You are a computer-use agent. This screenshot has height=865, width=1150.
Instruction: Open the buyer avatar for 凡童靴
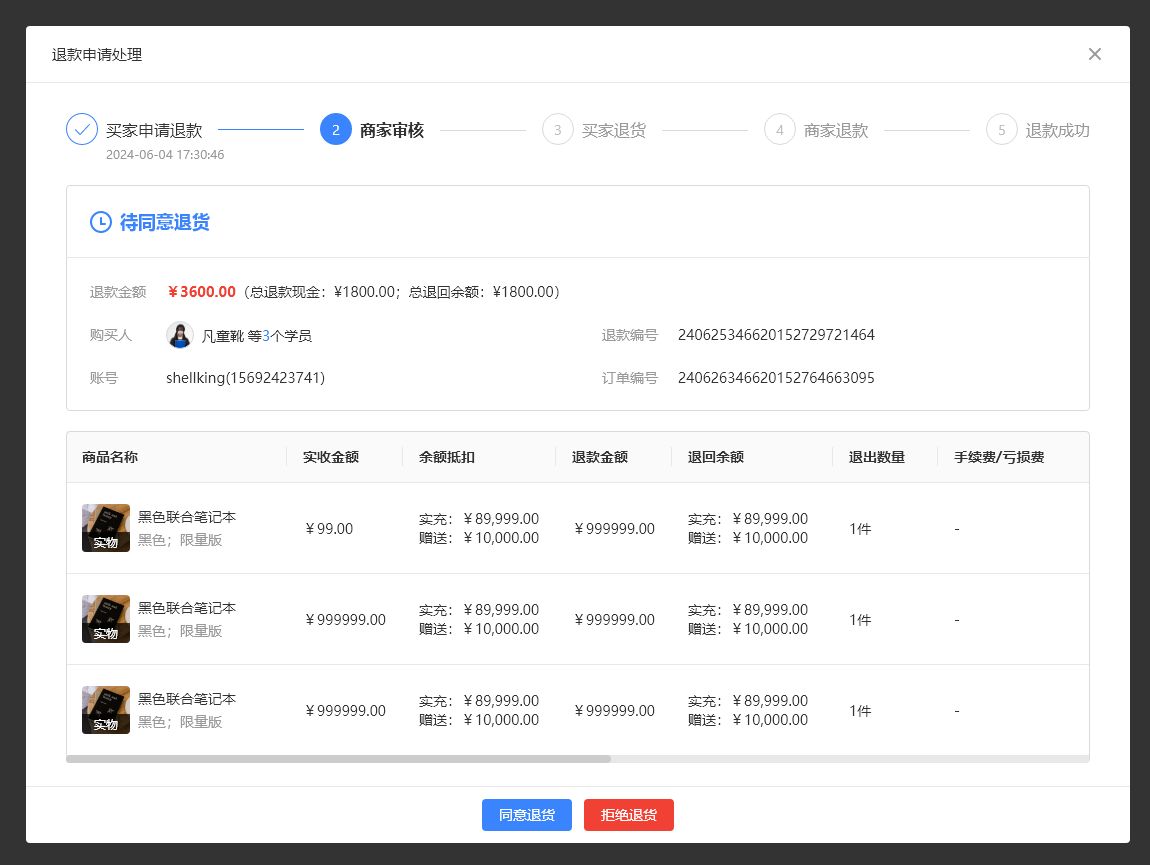click(x=180, y=335)
